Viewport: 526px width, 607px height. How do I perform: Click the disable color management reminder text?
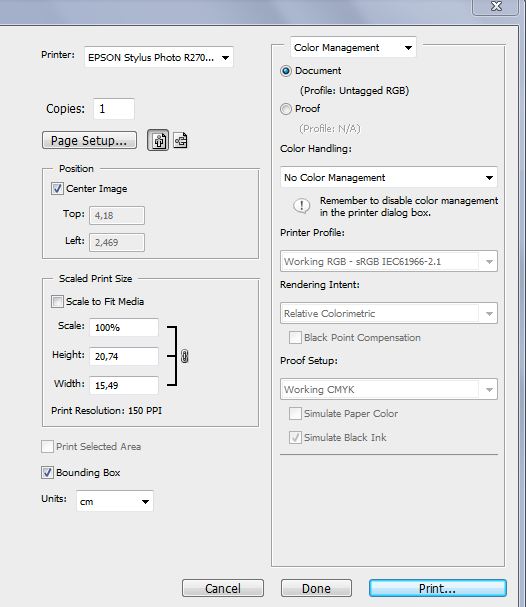click(x=409, y=206)
